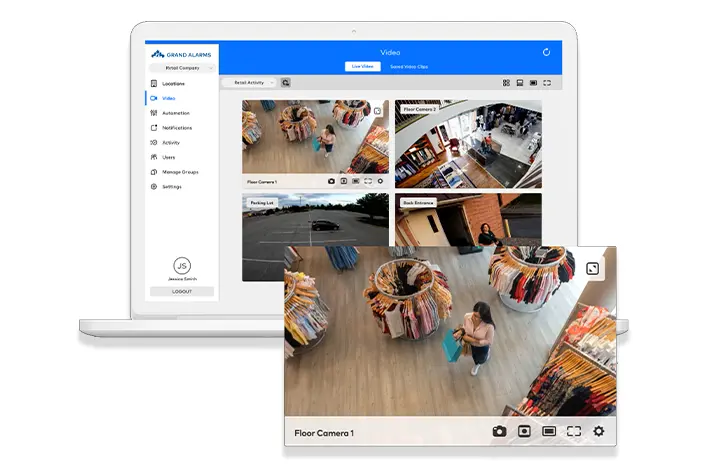Toggle fullscreen layout icon in top toolbar
This screenshot has height=471, width=704.
547,83
